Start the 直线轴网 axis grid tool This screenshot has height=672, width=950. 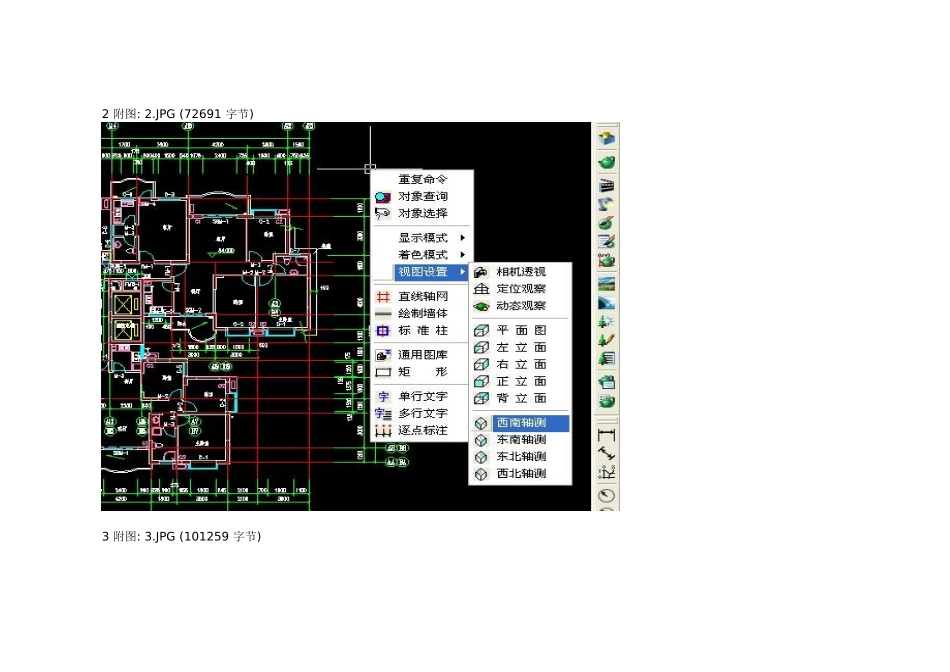click(x=422, y=297)
